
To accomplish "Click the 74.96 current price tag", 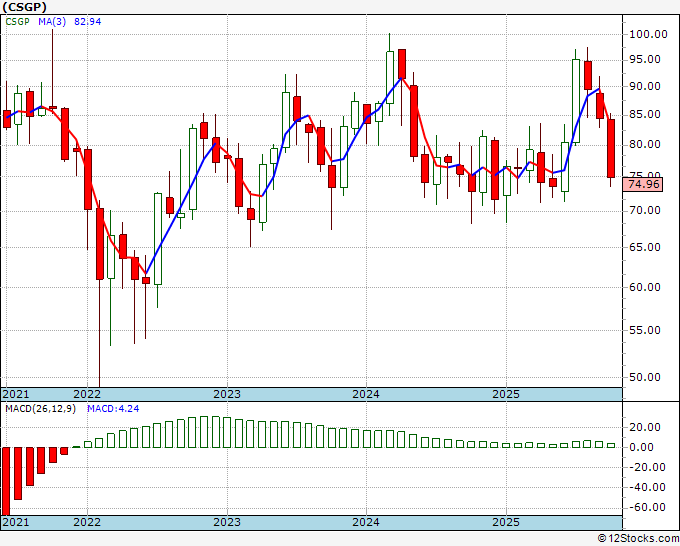I will tap(644, 184).
